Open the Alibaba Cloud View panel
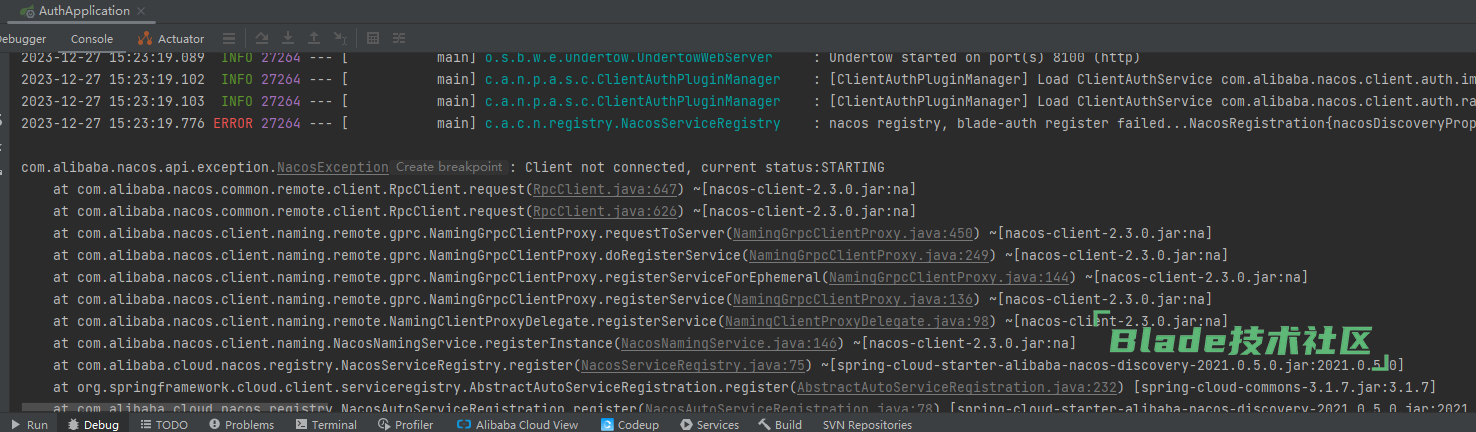The image size is (1476, 432). [517, 424]
